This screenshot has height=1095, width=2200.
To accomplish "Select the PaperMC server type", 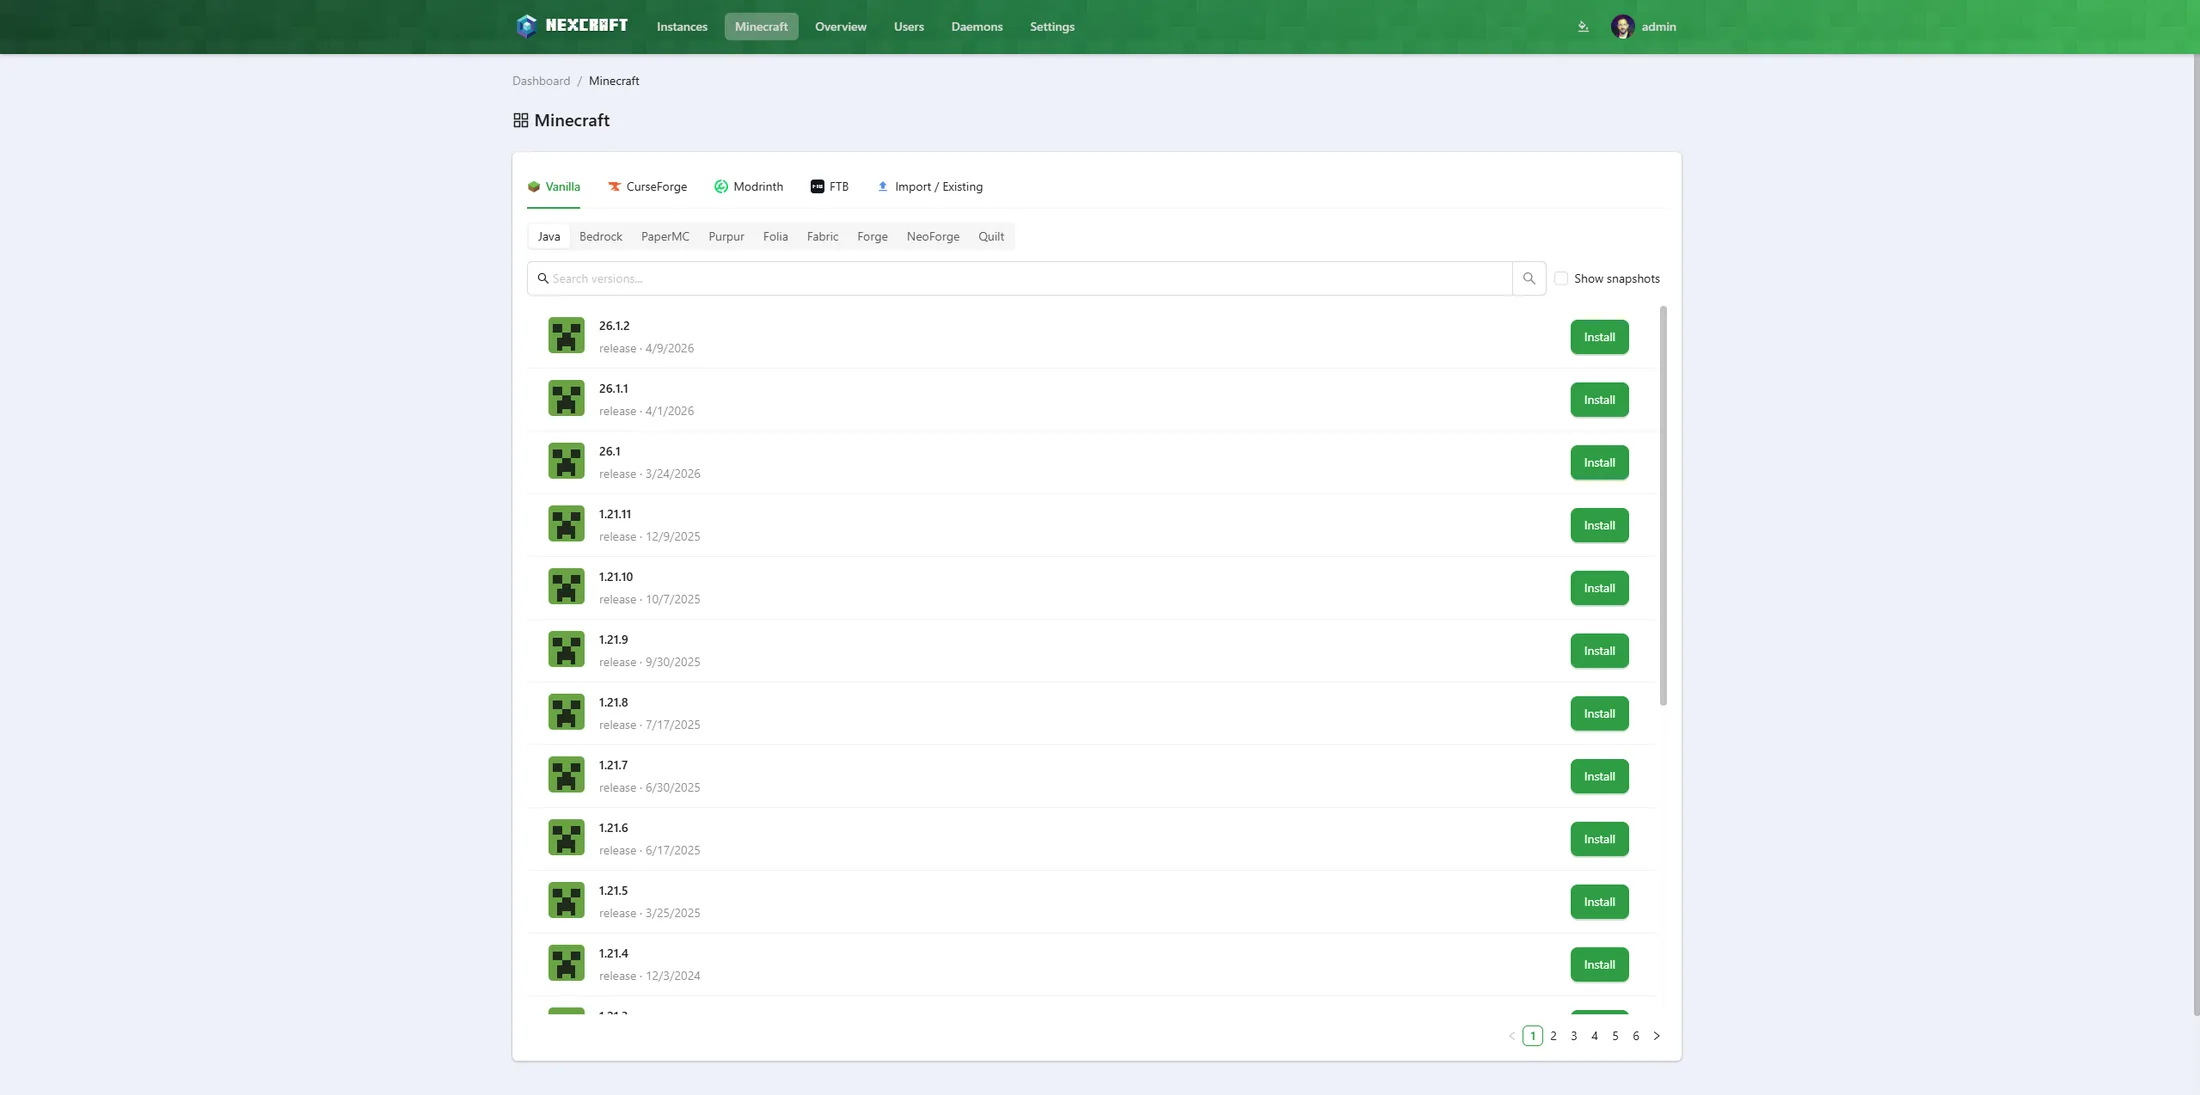I will tap(665, 237).
